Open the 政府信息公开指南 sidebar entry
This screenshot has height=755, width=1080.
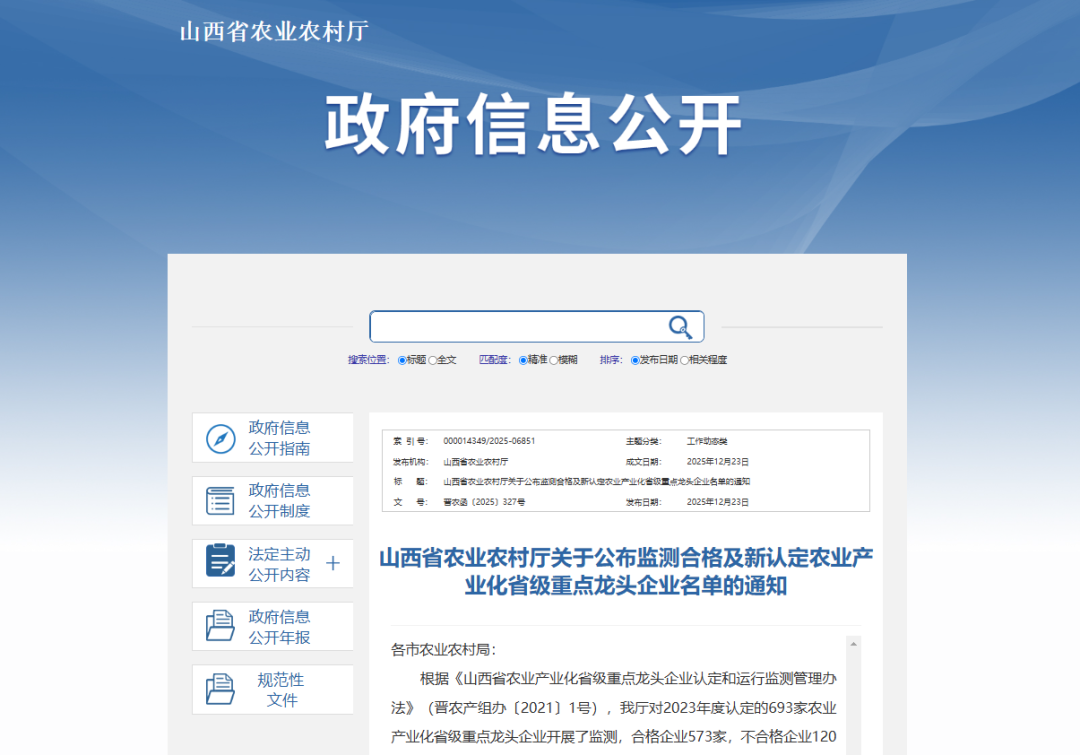click(x=278, y=437)
